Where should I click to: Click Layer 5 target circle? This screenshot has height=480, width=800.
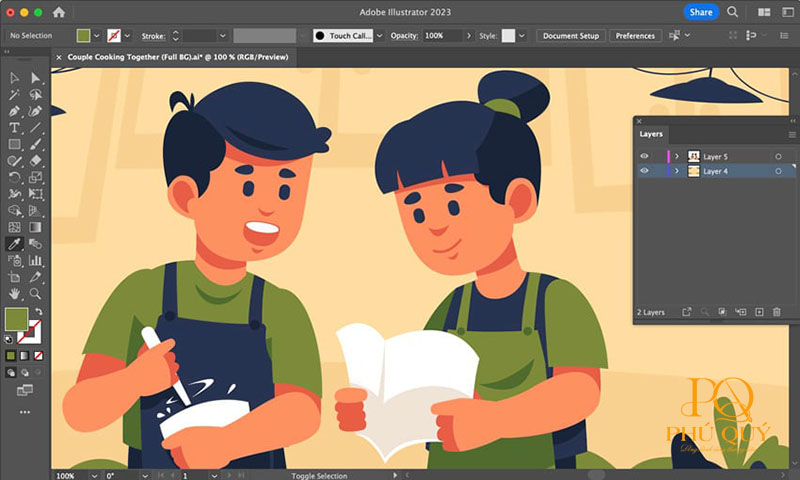click(778, 157)
